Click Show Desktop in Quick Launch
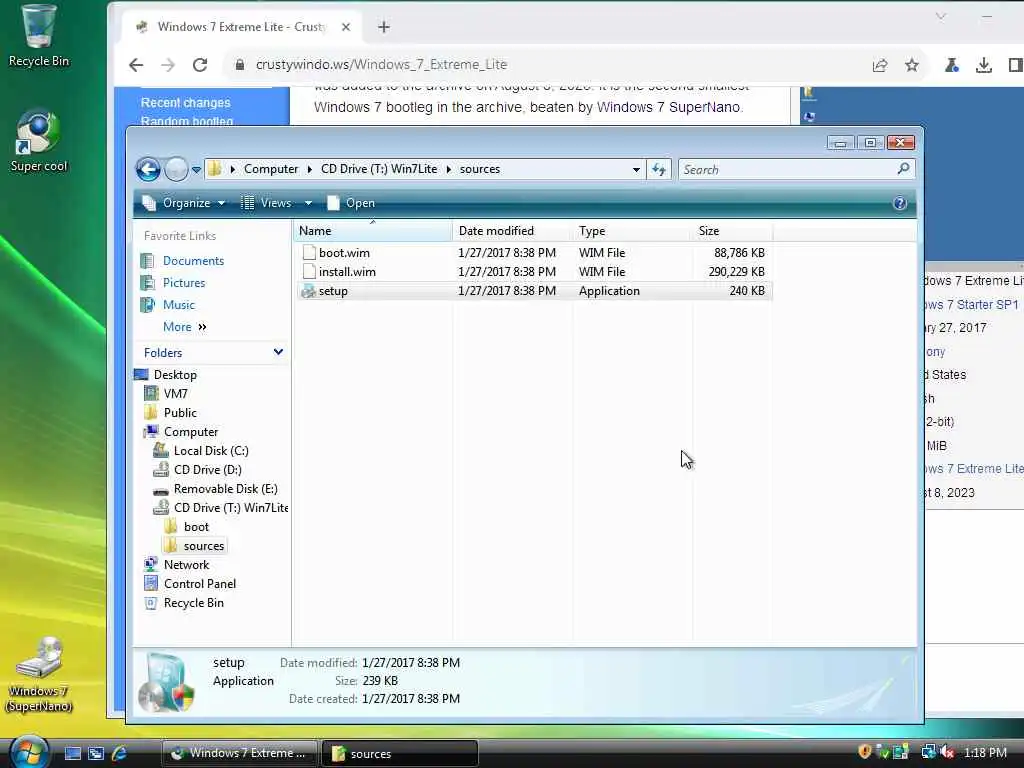This screenshot has width=1024, height=768. 72,753
